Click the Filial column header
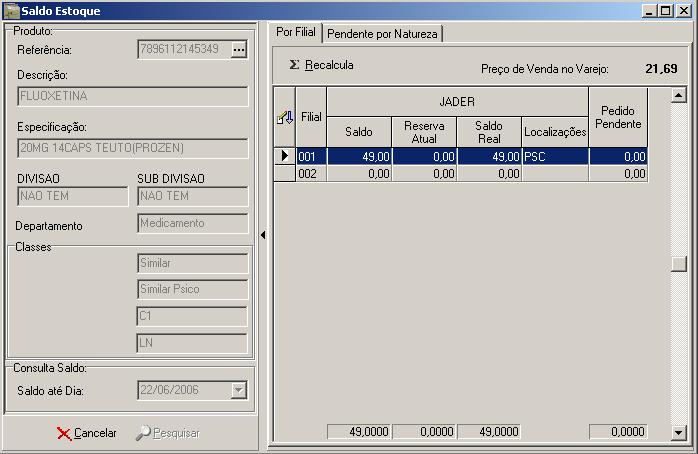The width and height of the screenshot is (698, 454). click(x=311, y=118)
